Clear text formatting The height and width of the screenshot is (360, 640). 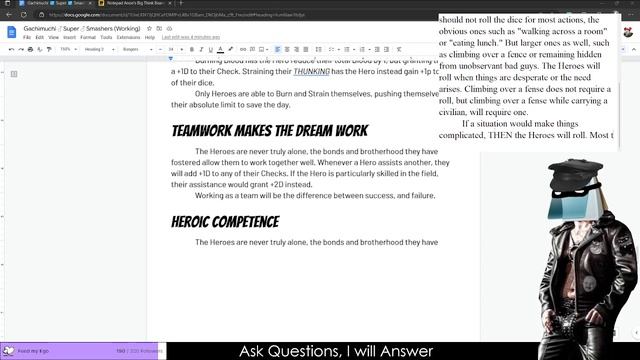399,49
